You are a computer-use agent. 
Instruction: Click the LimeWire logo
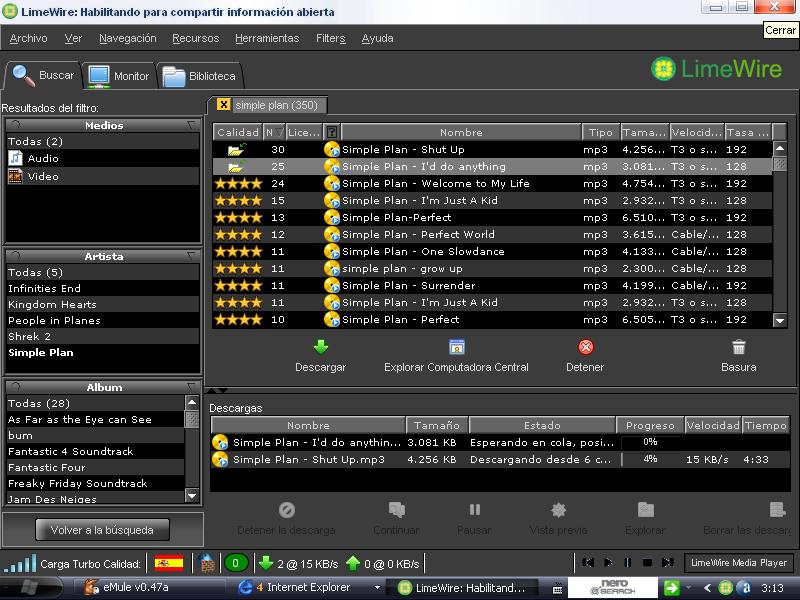(716, 69)
